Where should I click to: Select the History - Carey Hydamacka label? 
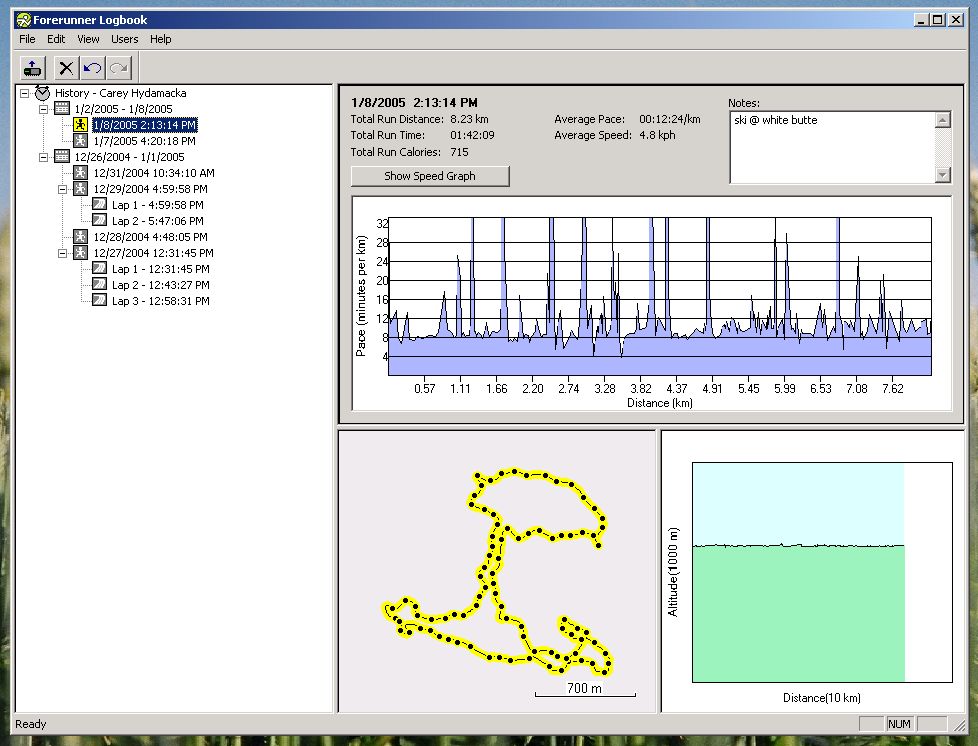coord(120,93)
